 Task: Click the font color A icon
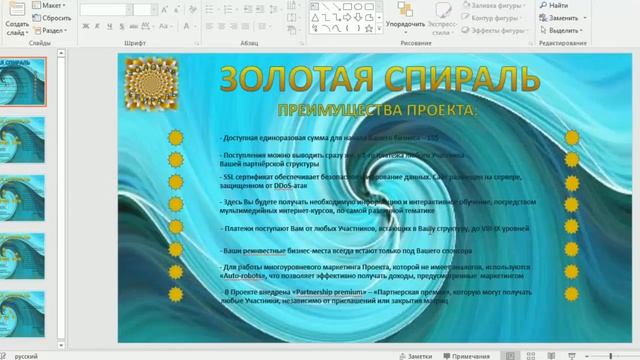pos(186,27)
